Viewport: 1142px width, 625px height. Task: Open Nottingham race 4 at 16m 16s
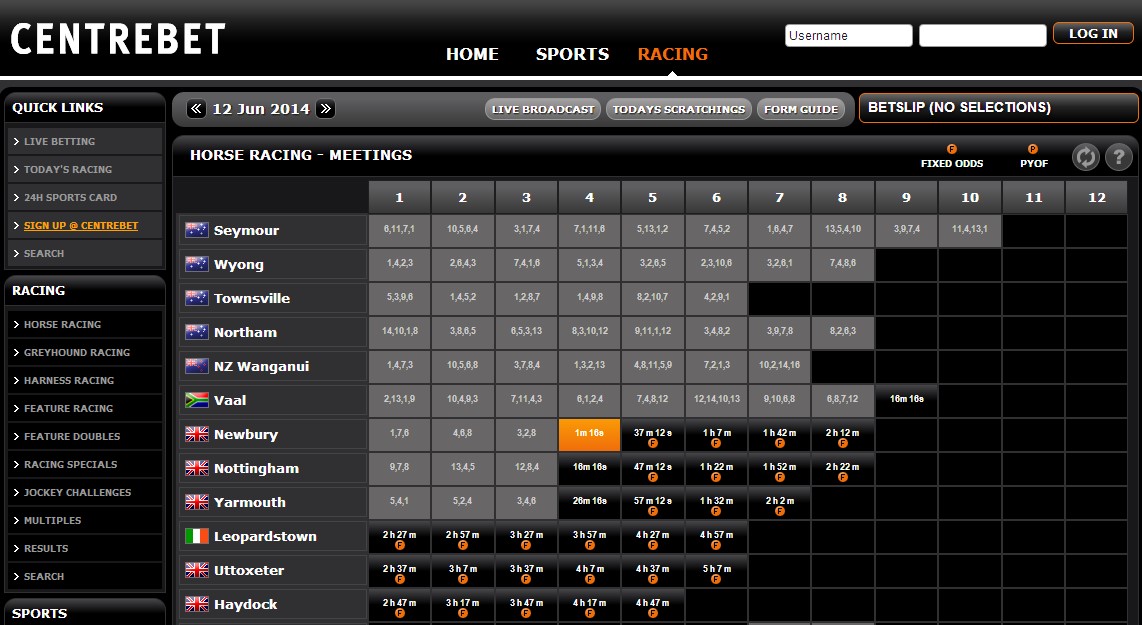coord(589,468)
